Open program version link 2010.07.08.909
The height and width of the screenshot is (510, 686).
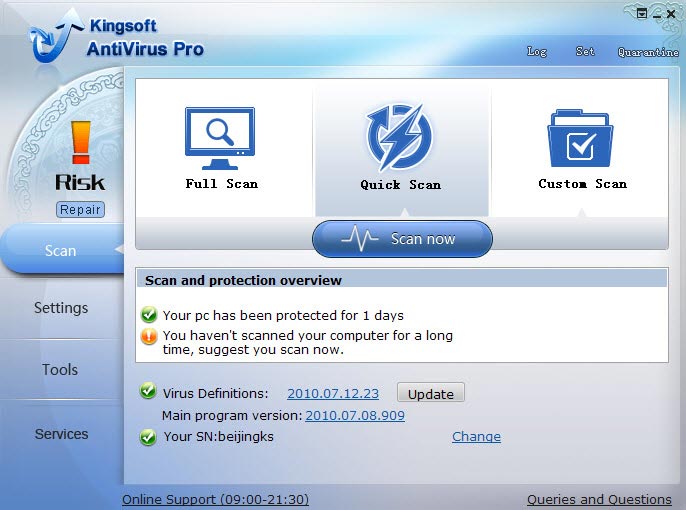(355, 415)
